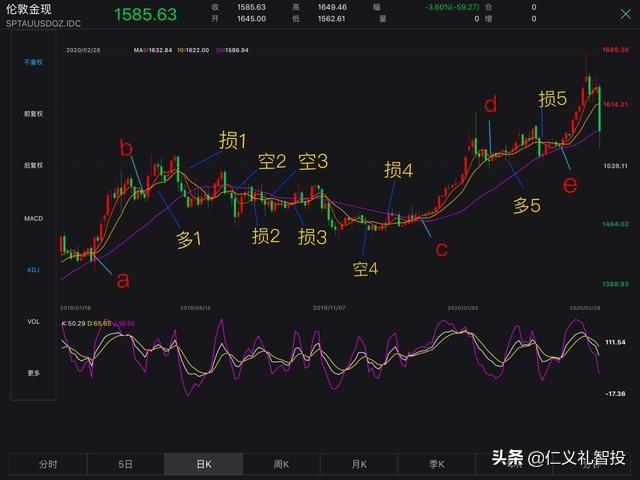Click the time axis date 2019/11/07
This screenshot has width=640, height=480.
pos(329,308)
